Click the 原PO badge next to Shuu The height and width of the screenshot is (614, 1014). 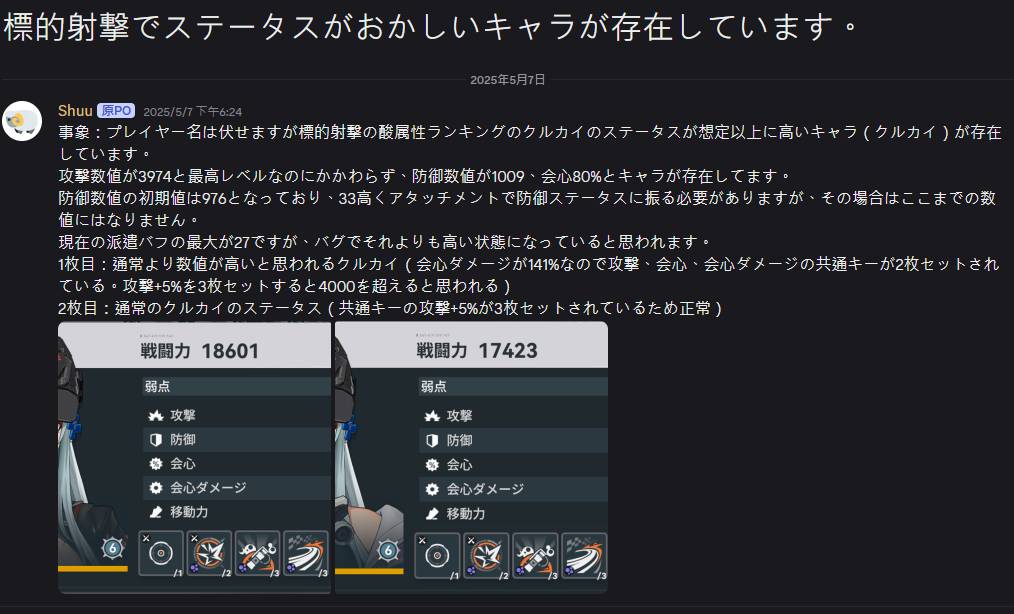(x=116, y=111)
